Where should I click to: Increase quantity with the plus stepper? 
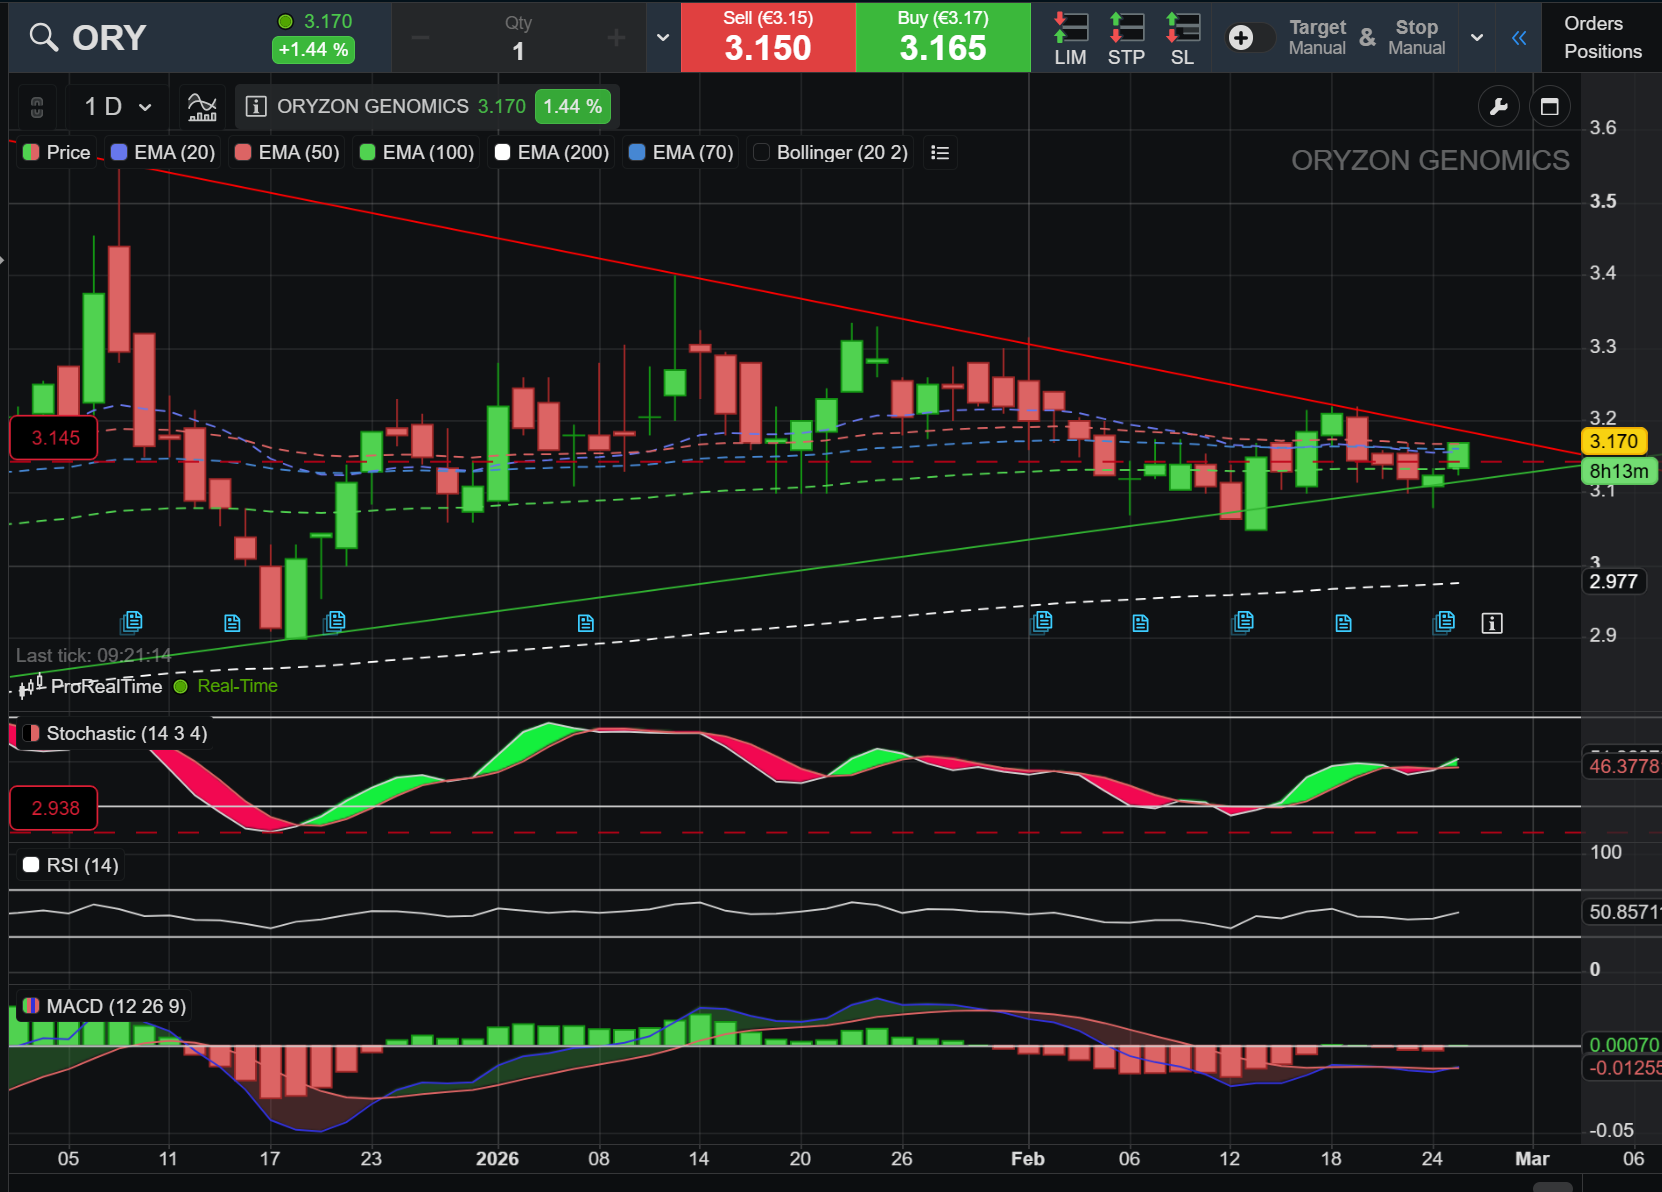click(616, 38)
